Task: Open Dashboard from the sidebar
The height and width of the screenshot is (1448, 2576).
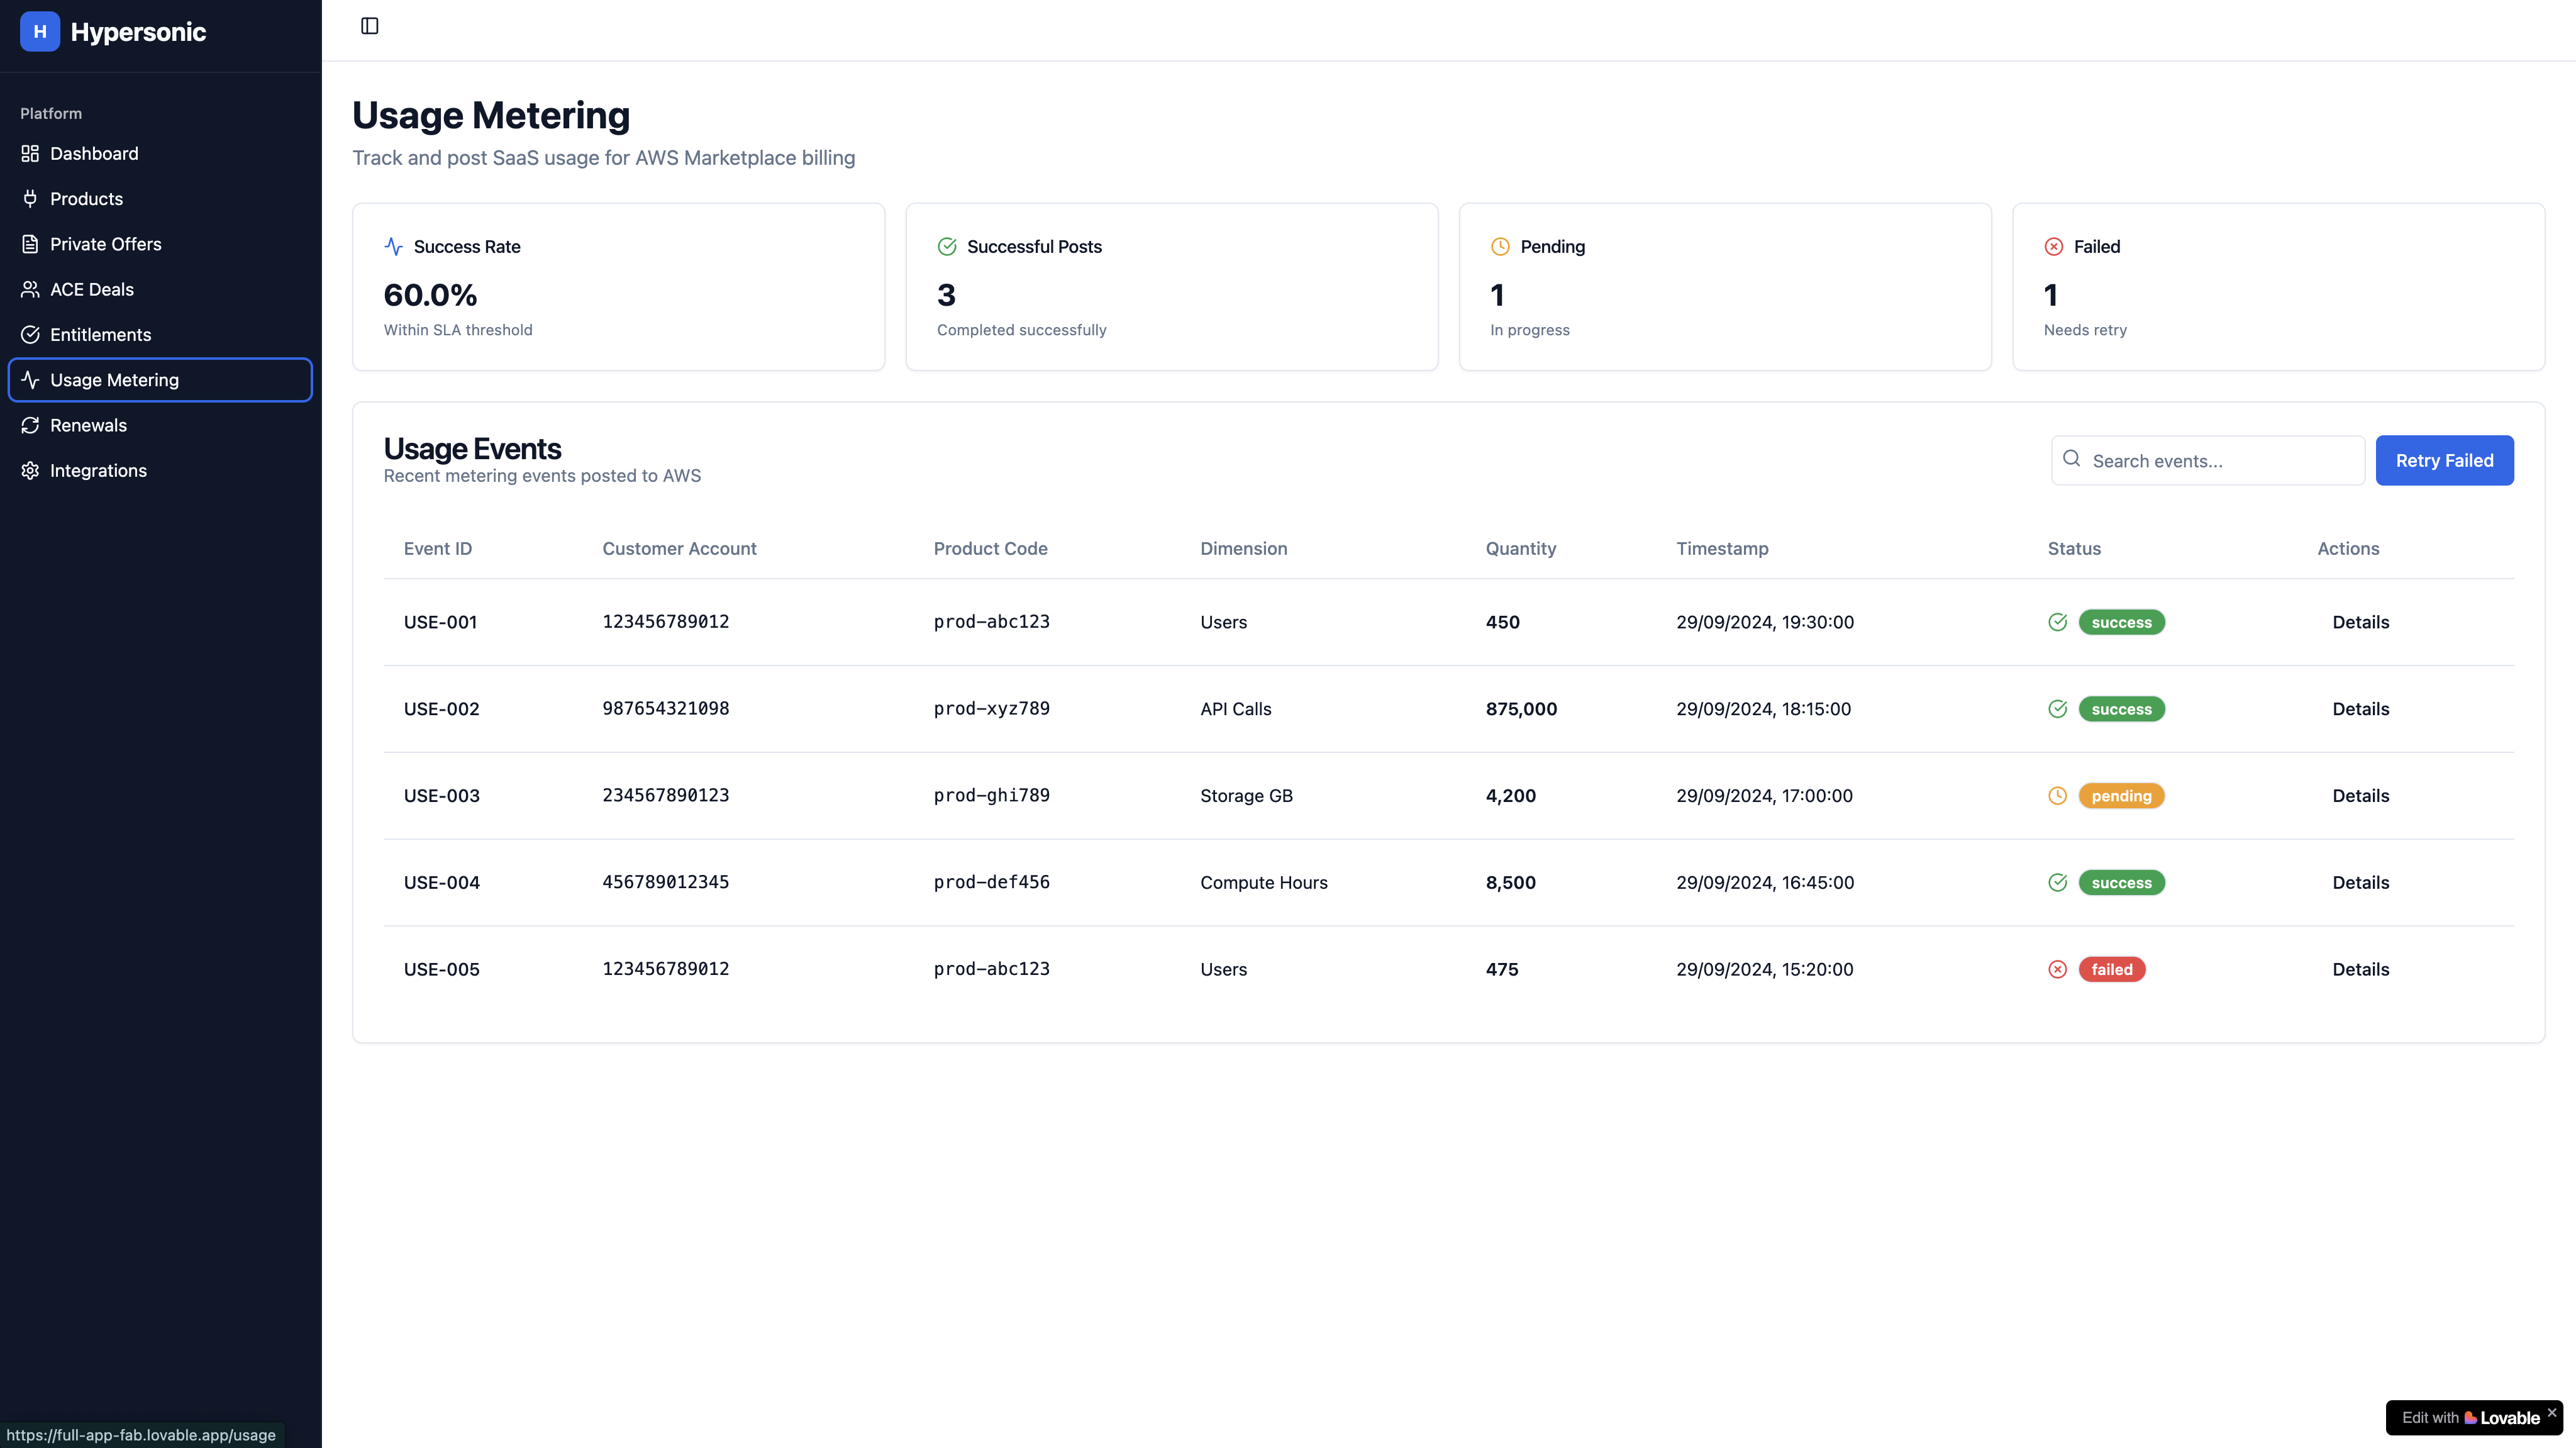Action: [94, 153]
